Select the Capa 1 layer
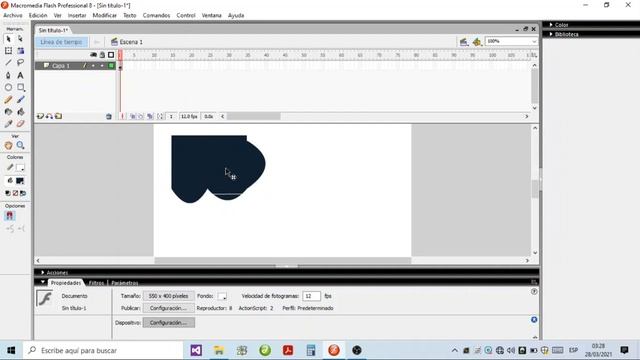The width and height of the screenshot is (640, 360). (x=61, y=66)
